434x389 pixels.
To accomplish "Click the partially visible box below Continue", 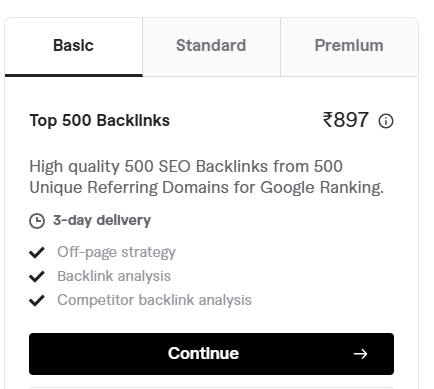I will click(x=211, y=388).
